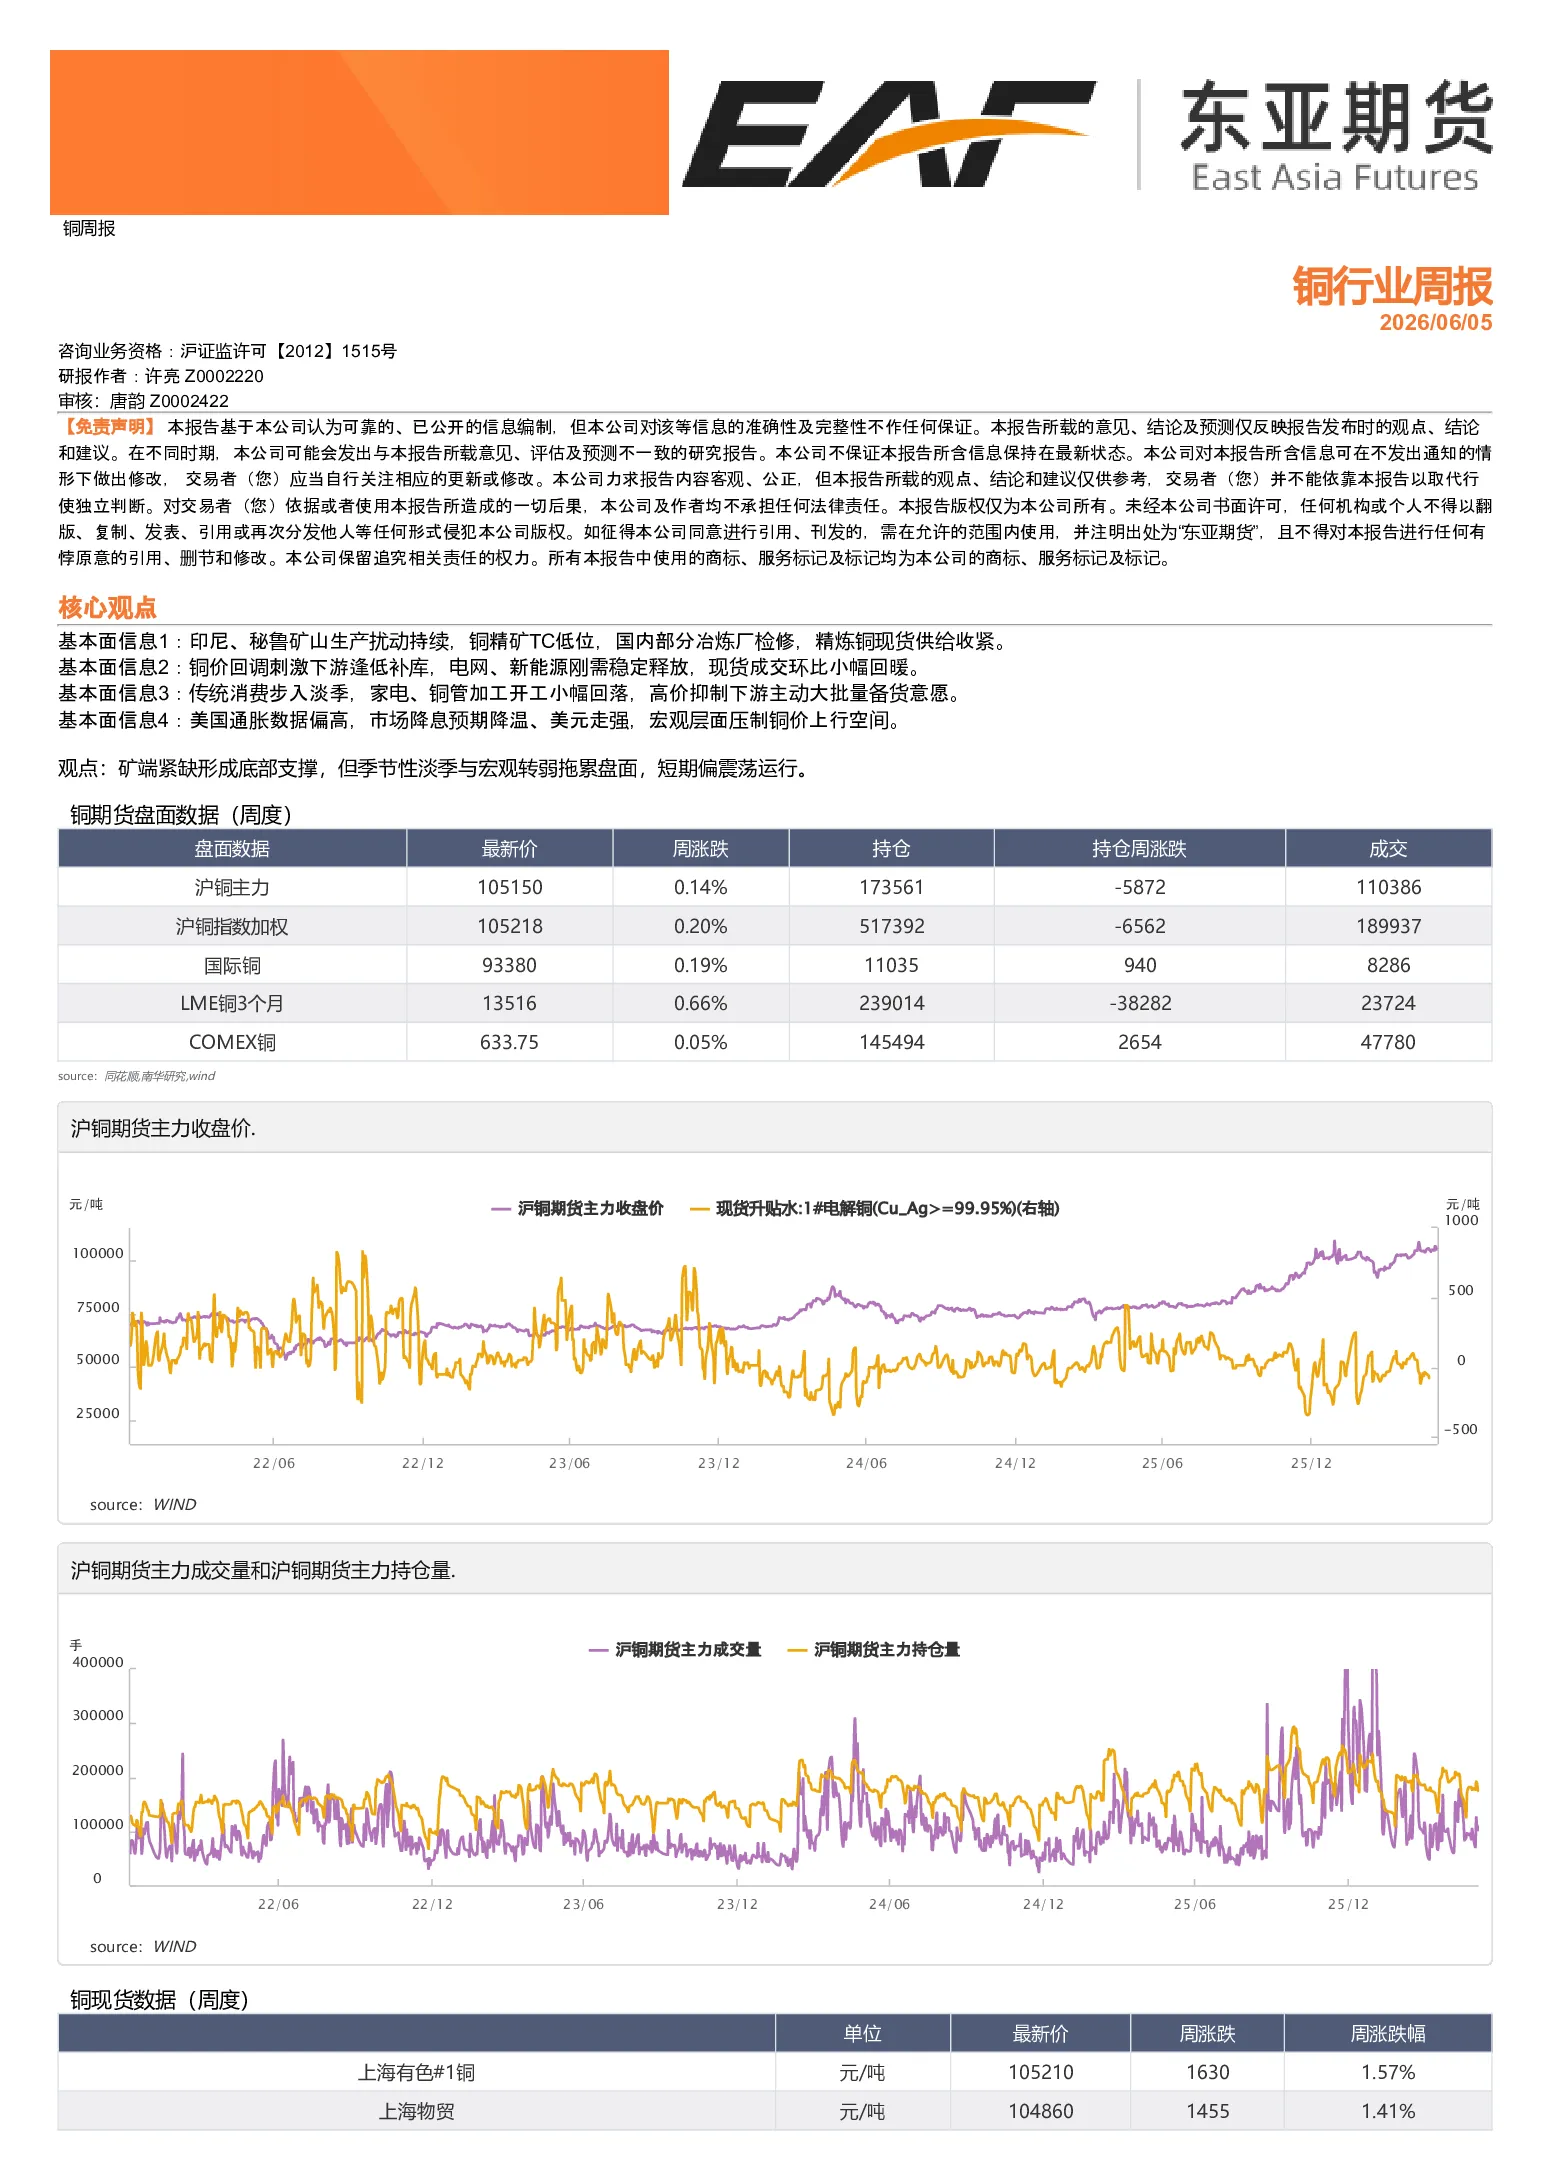
Task: Click the 上海物贸 row label
Action: point(417,2111)
